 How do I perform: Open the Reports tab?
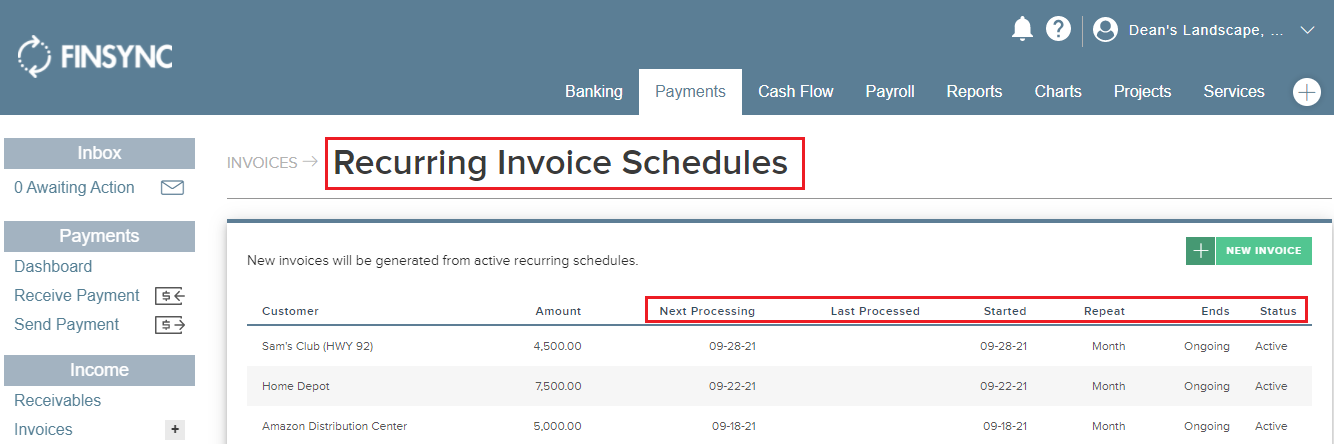[x=974, y=91]
